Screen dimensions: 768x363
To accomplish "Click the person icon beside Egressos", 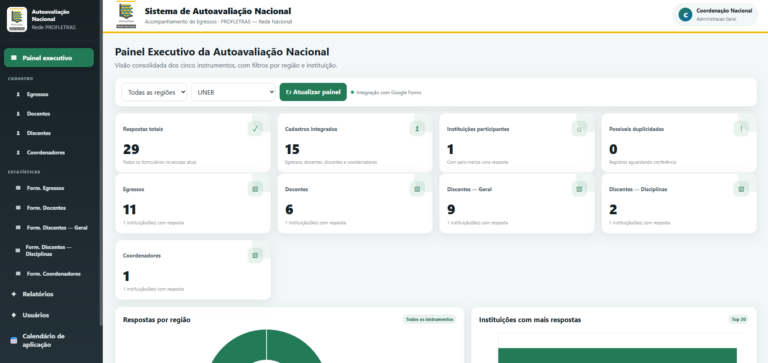I will tap(18, 94).
